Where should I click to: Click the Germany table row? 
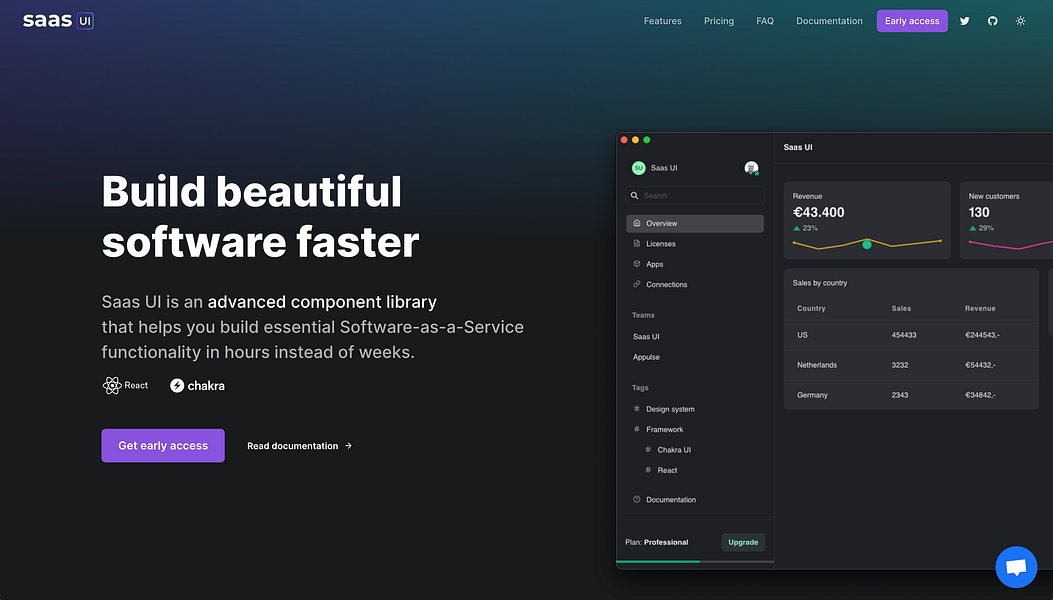[911, 395]
